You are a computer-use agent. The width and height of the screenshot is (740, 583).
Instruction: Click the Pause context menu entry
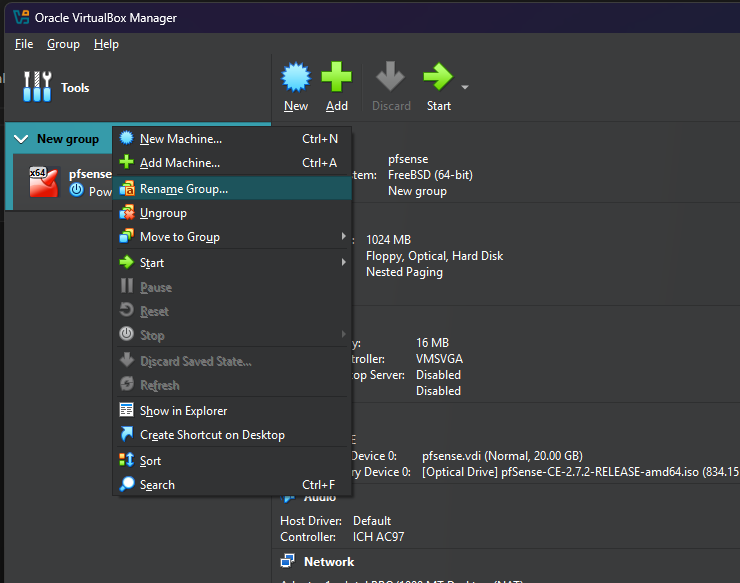point(232,287)
